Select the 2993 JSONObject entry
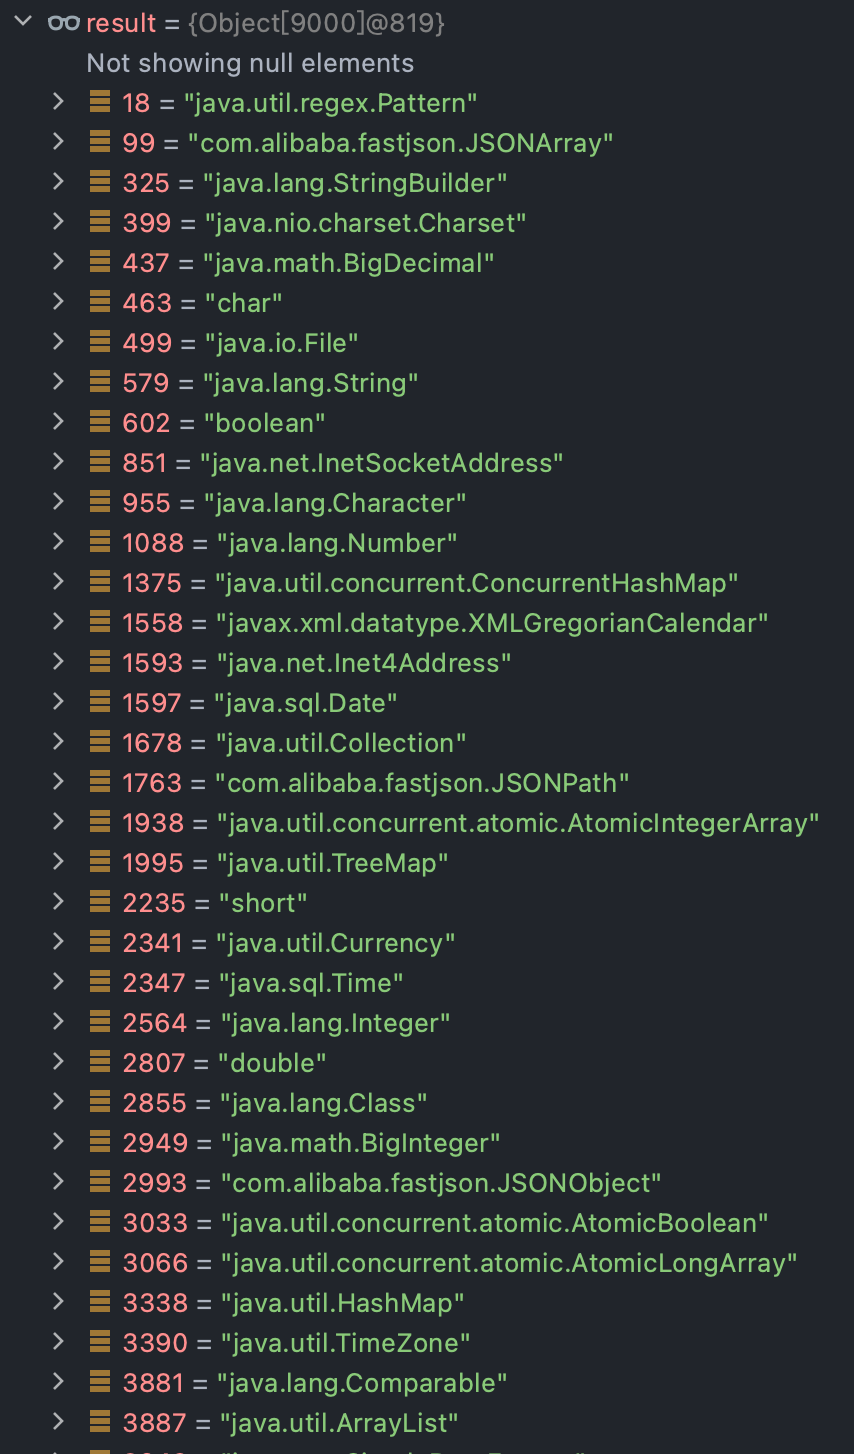 pyautogui.click(x=392, y=1183)
